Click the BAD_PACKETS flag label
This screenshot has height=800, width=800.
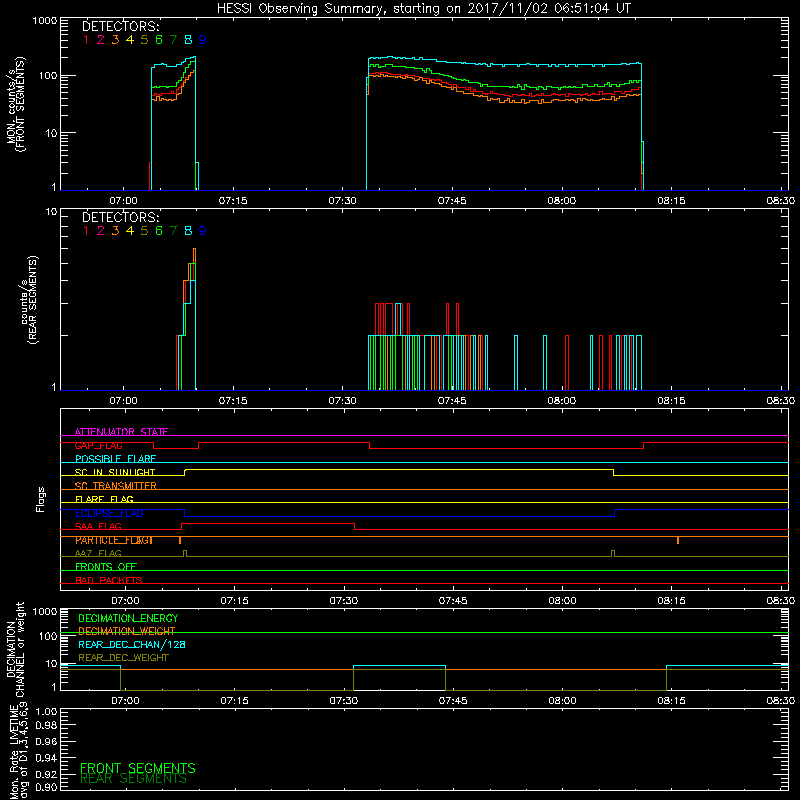(x=109, y=580)
